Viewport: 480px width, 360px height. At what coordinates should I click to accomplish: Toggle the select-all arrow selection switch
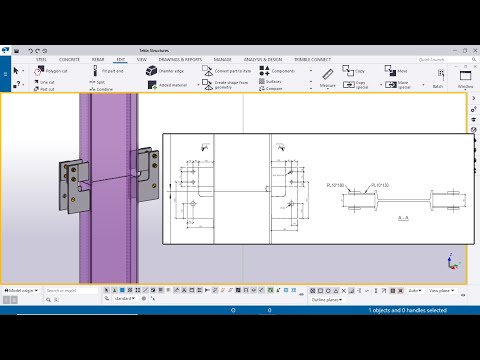coord(106,290)
